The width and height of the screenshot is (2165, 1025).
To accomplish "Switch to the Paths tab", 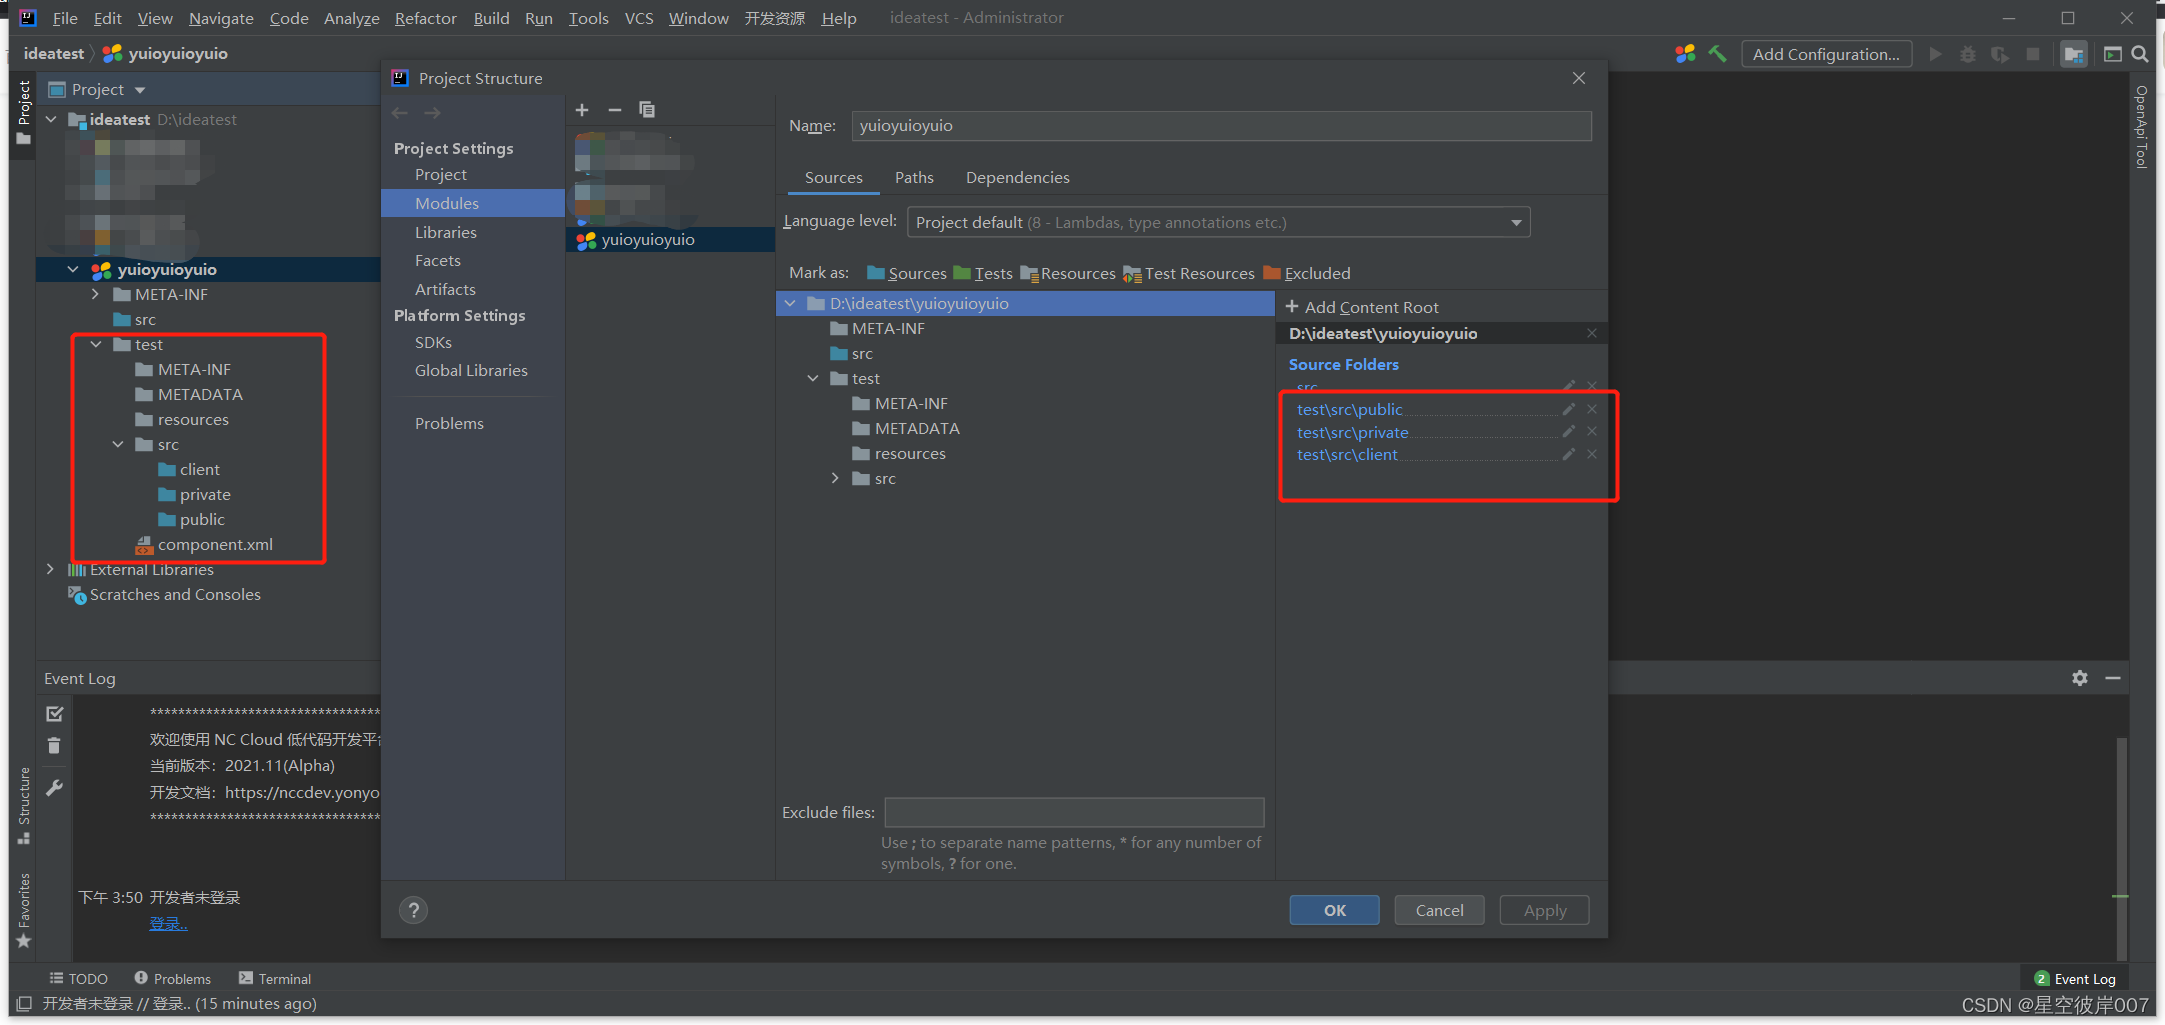I will tap(914, 177).
